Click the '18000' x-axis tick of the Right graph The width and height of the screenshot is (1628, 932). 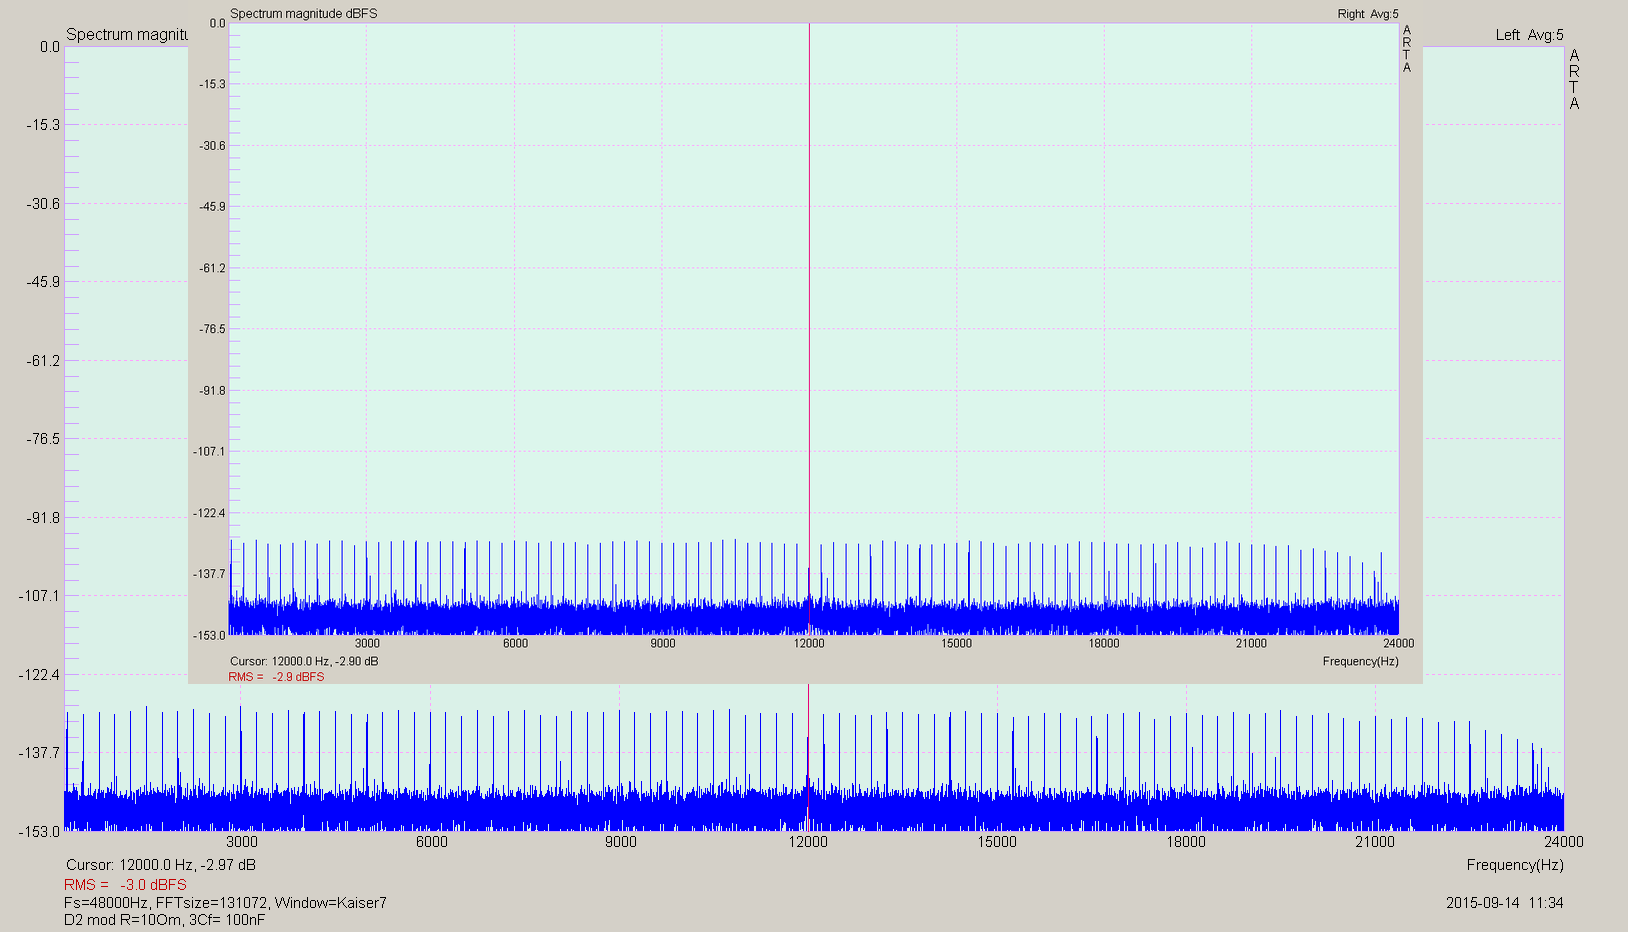coord(1104,643)
